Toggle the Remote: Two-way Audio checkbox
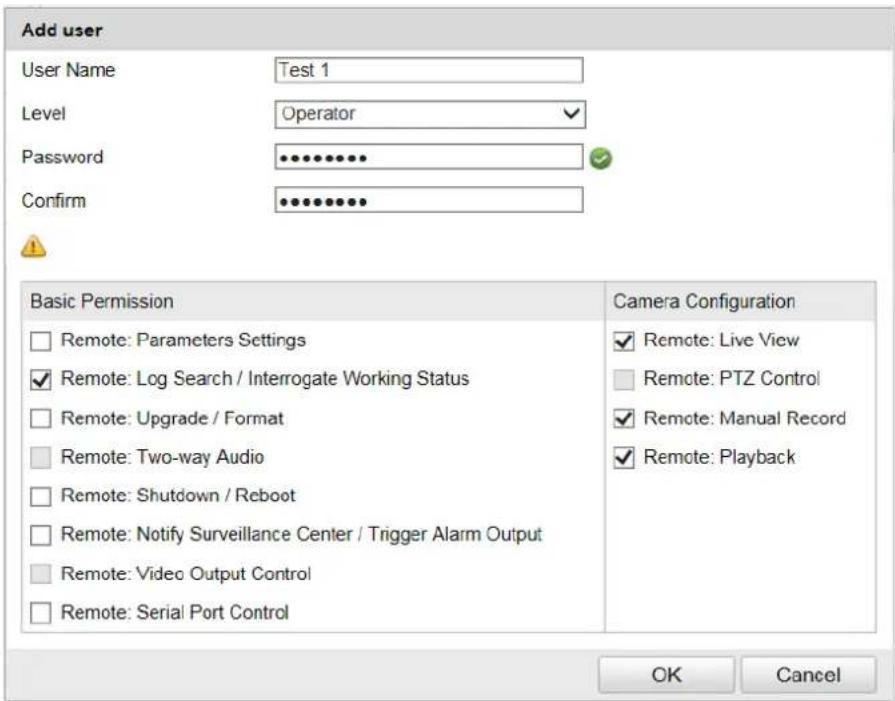Image resolution: width=895 pixels, height=701 pixels. pos(41,457)
